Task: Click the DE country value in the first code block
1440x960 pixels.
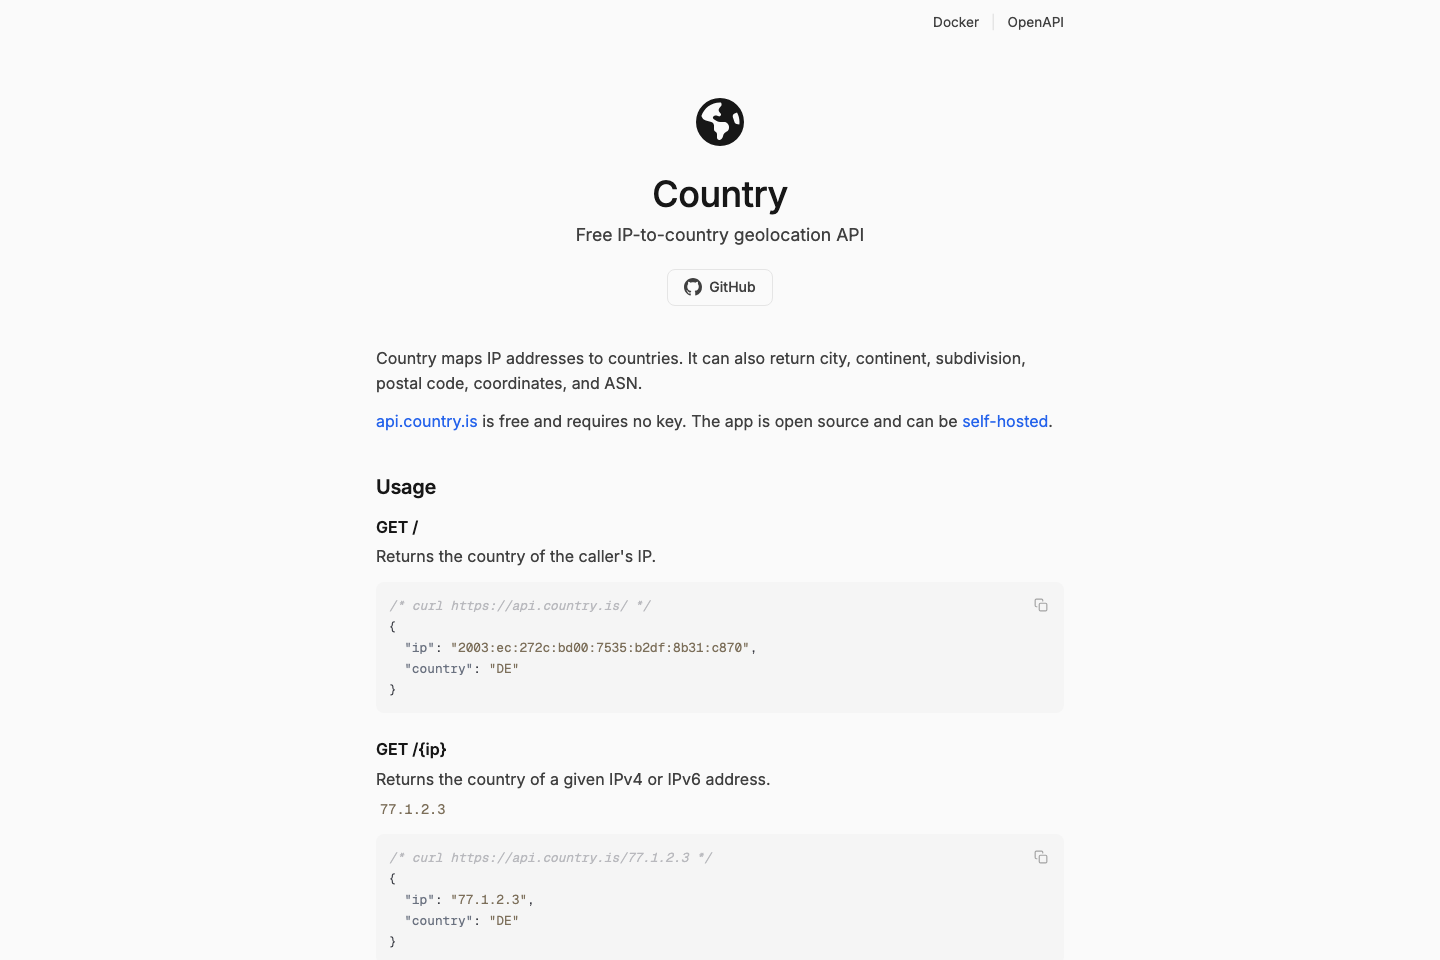Action: click(505, 668)
